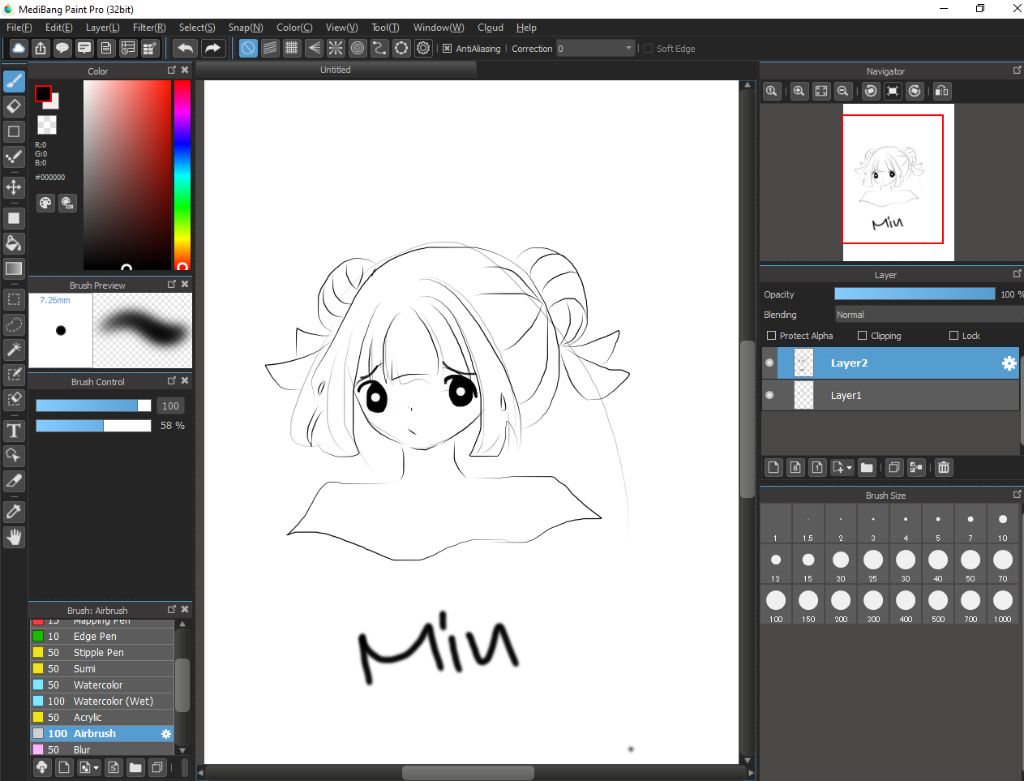Enable the Soft Edge checkbox
This screenshot has height=781, width=1024.
pos(648,48)
